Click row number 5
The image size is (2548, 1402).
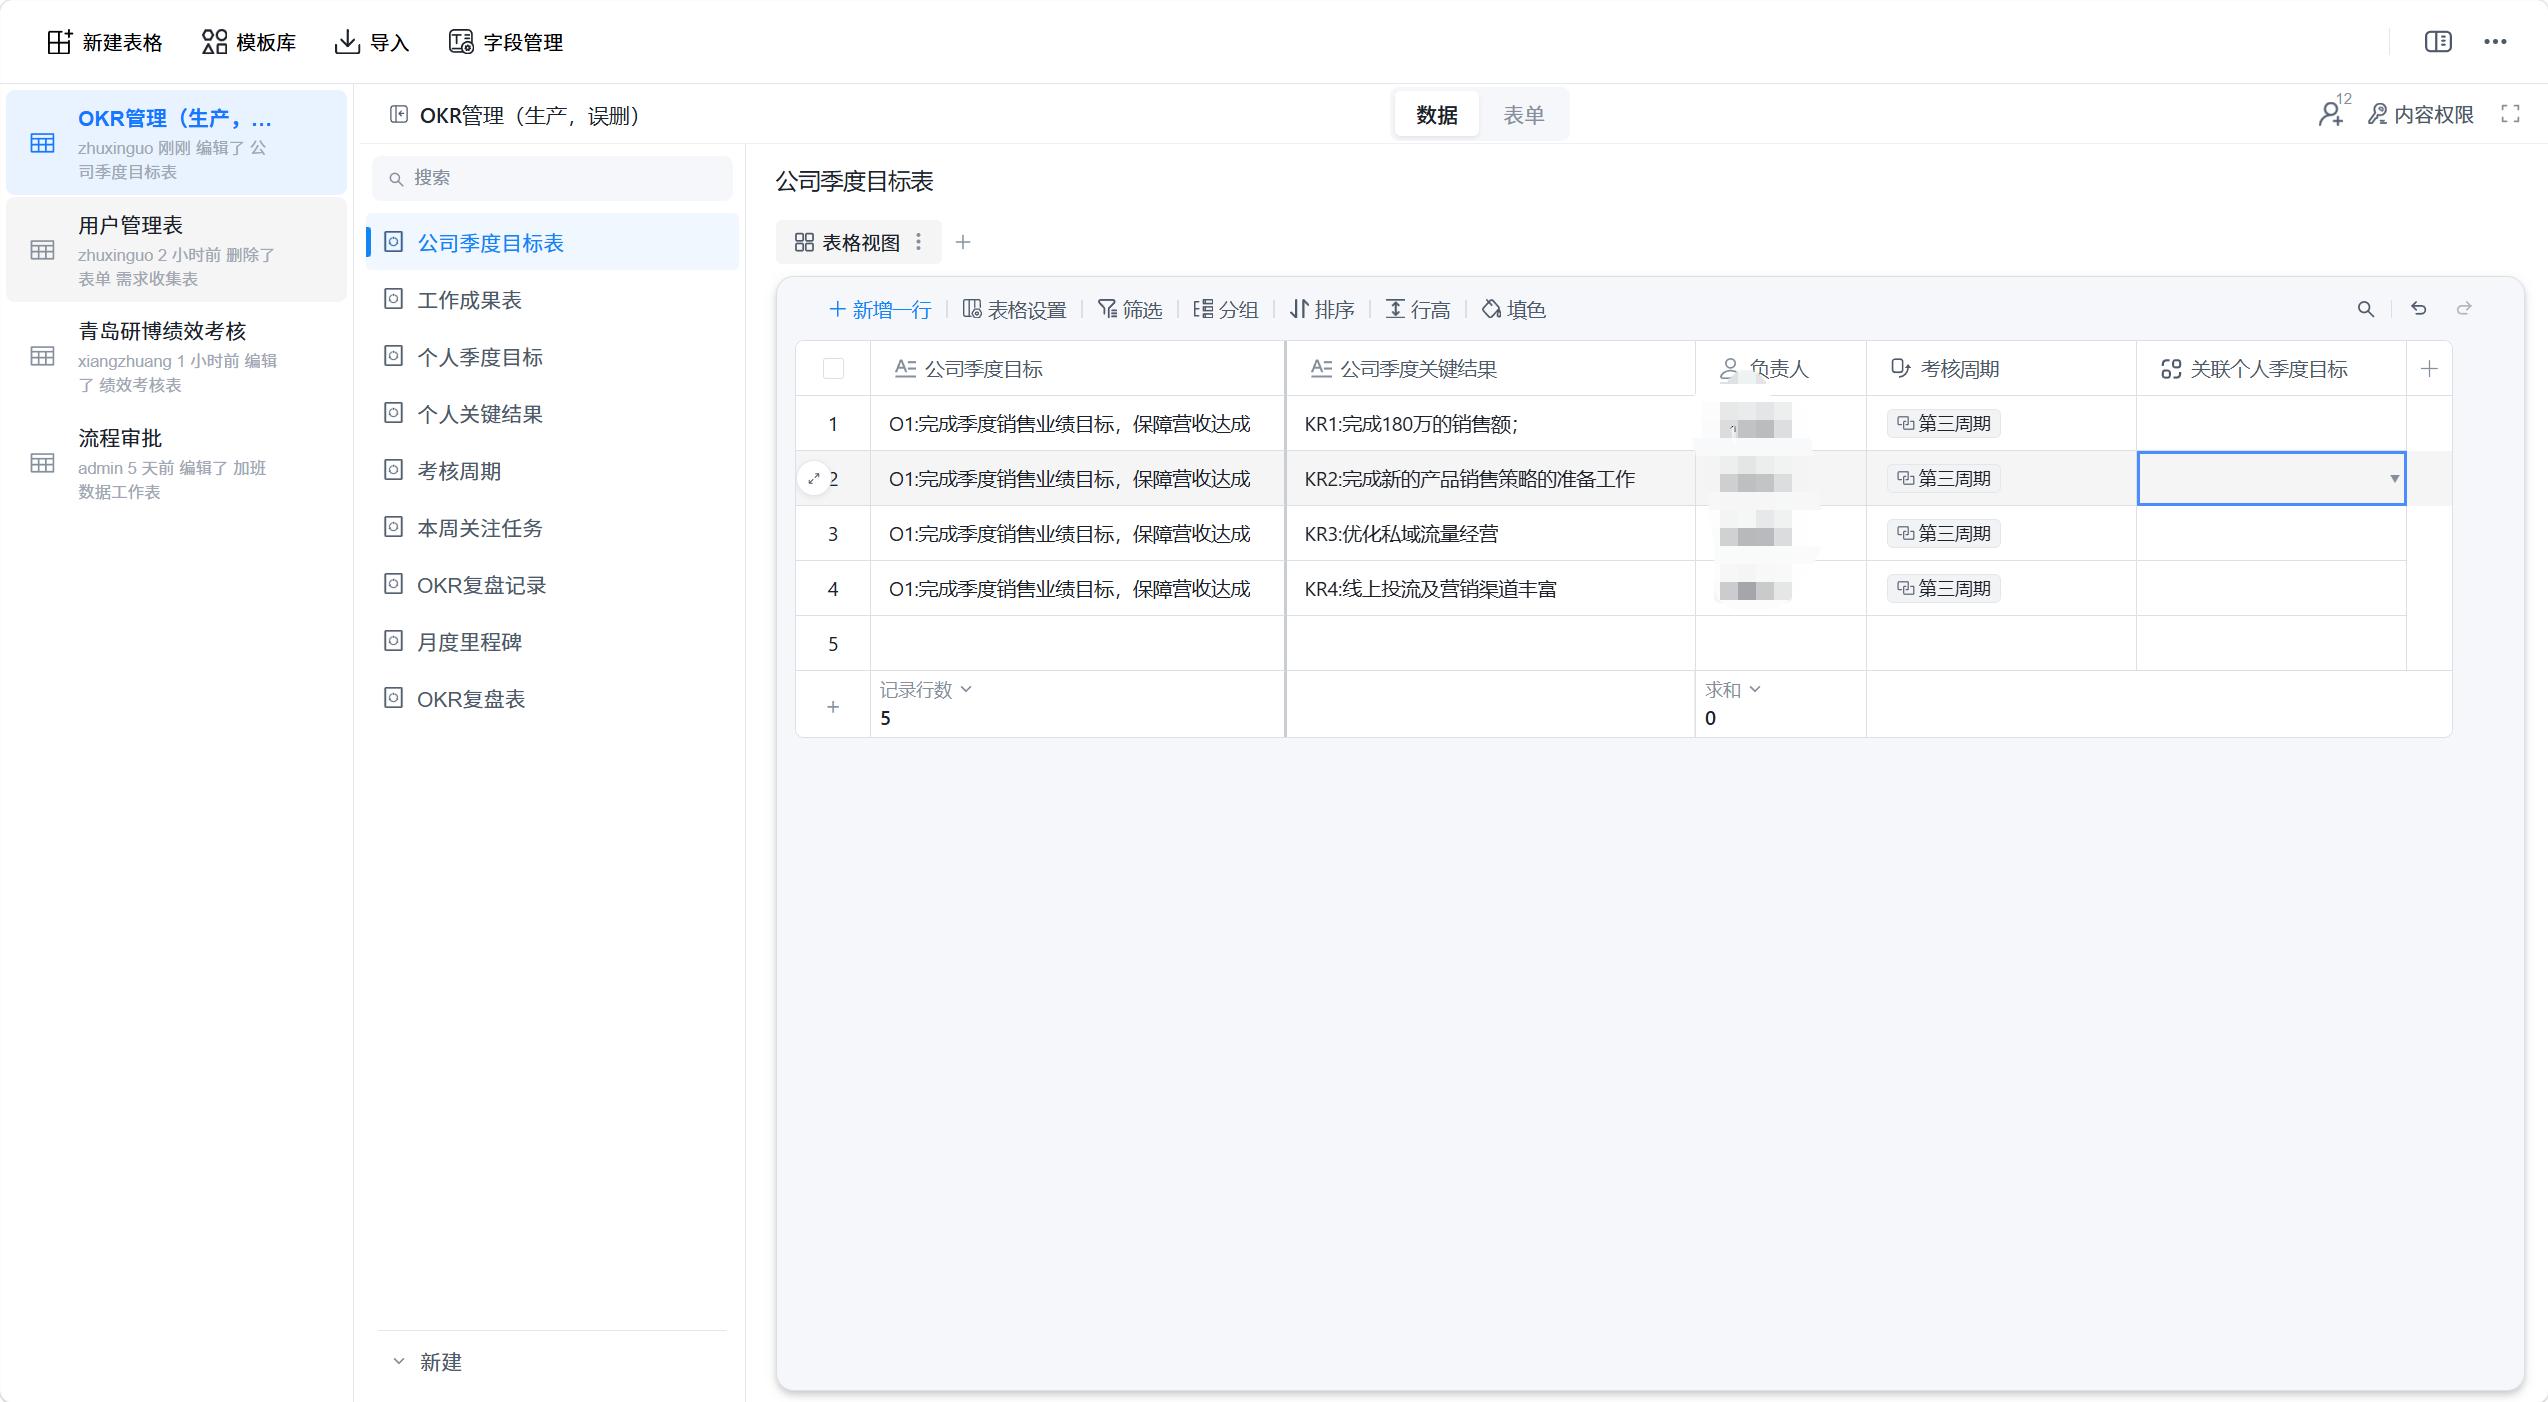point(833,644)
